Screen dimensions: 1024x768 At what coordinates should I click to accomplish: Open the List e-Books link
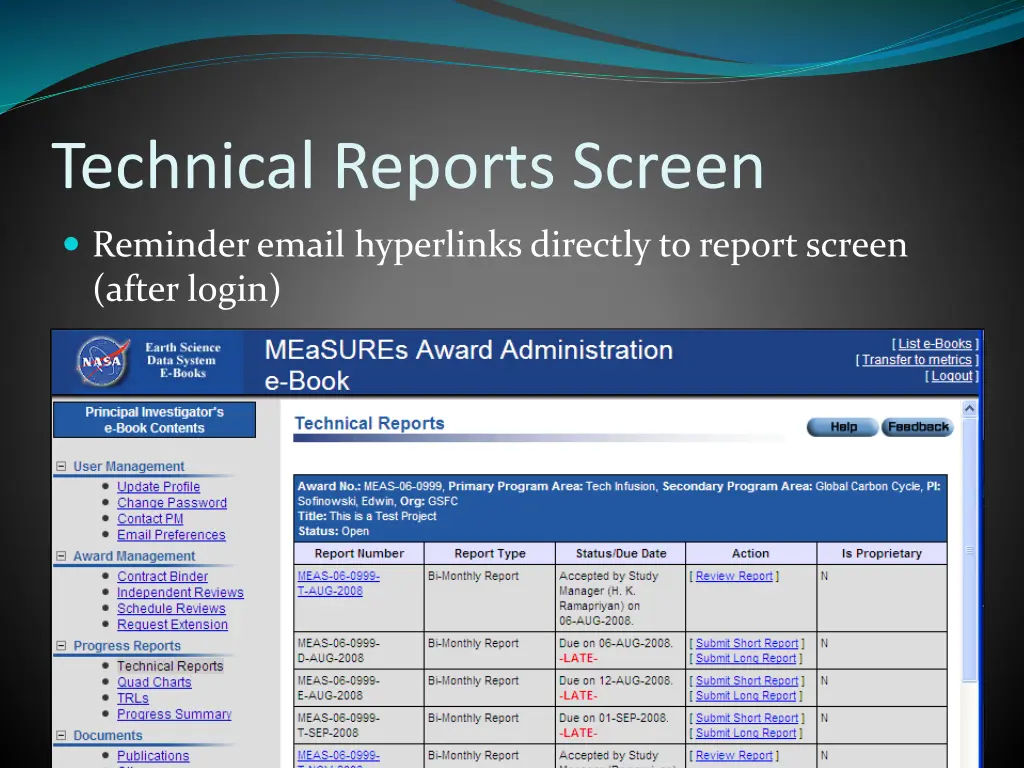(x=934, y=344)
